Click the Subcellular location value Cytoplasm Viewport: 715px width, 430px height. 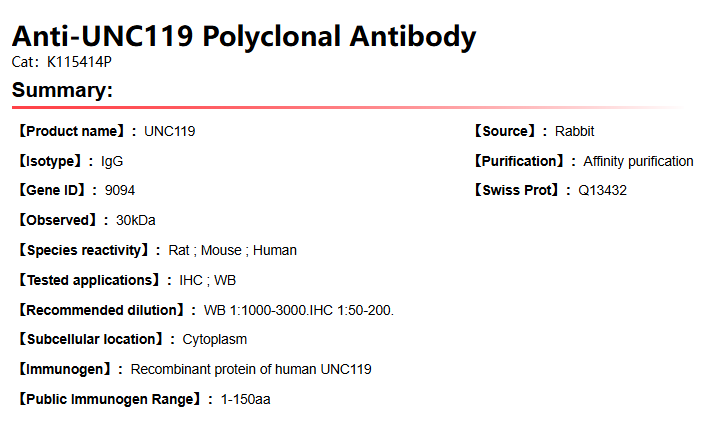[215, 339]
